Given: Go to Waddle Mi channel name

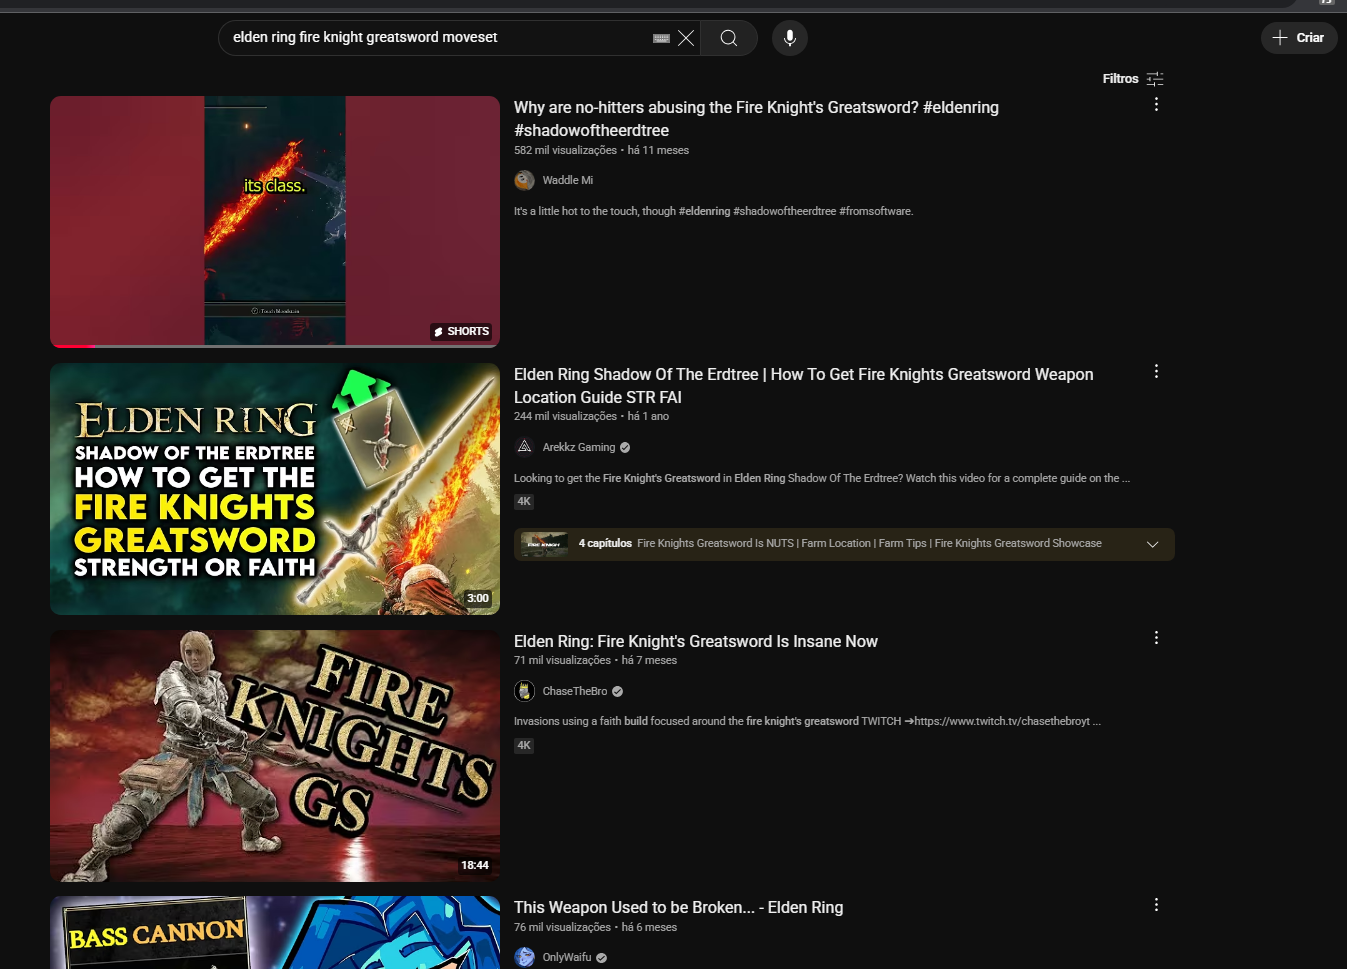Looking at the screenshot, I should 567,180.
